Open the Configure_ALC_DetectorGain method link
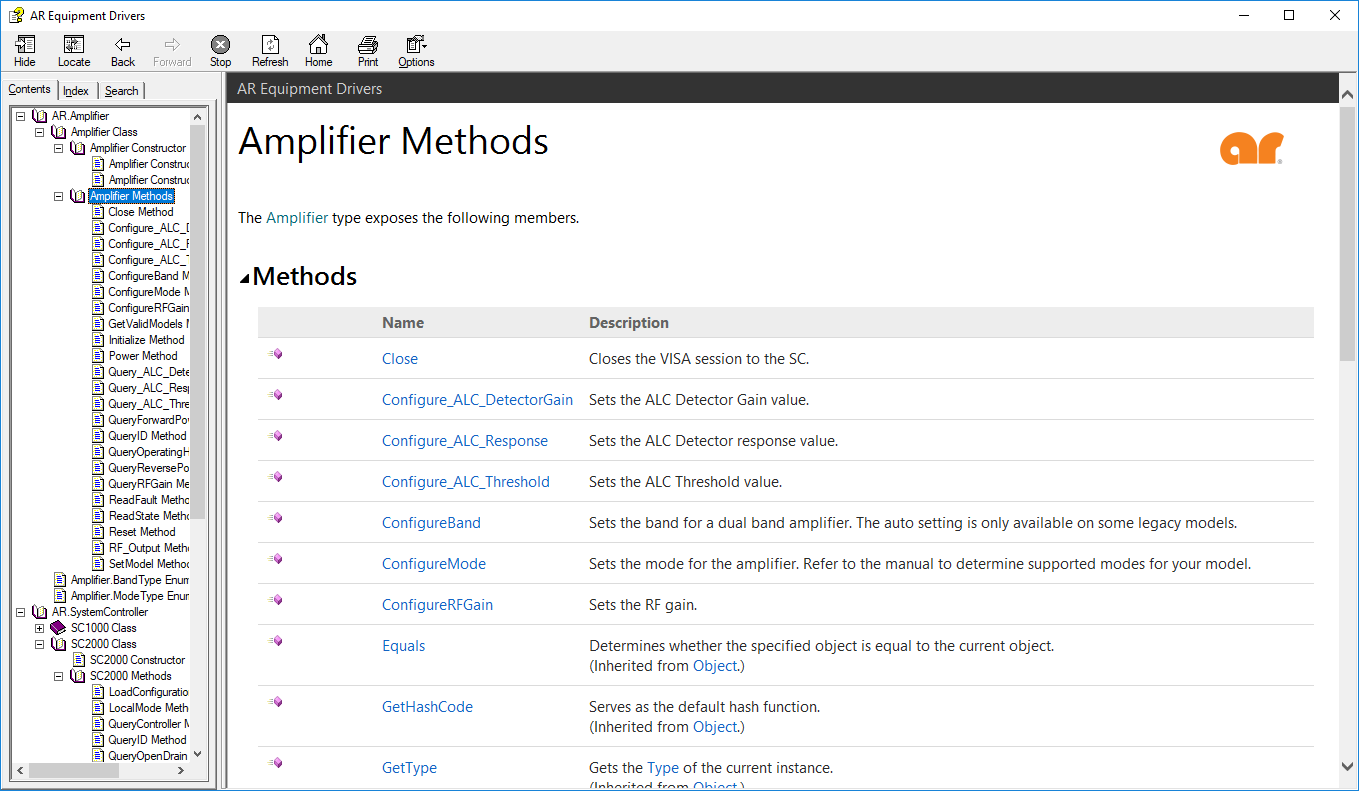The width and height of the screenshot is (1359, 791). click(477, 400)
